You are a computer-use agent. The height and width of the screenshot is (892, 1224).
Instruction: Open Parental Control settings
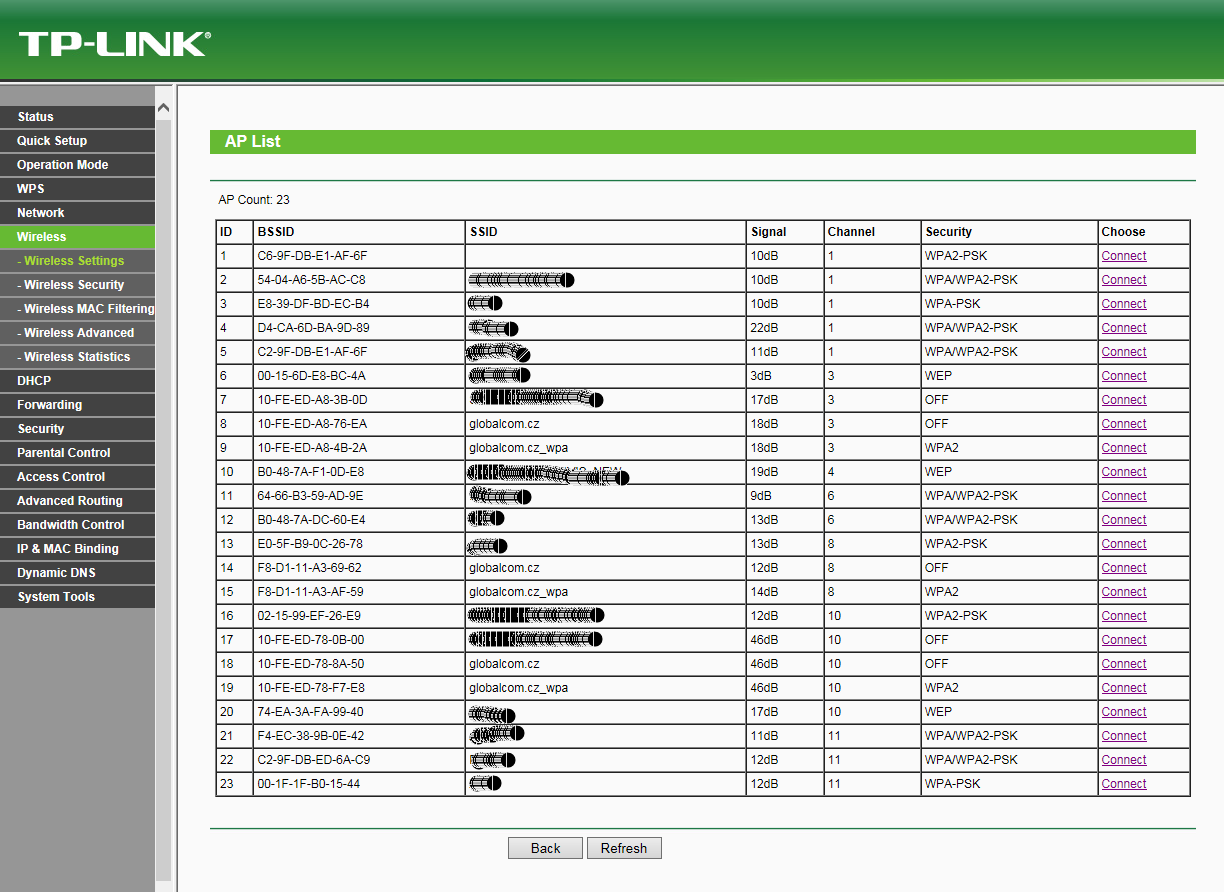tap(77, 453)
